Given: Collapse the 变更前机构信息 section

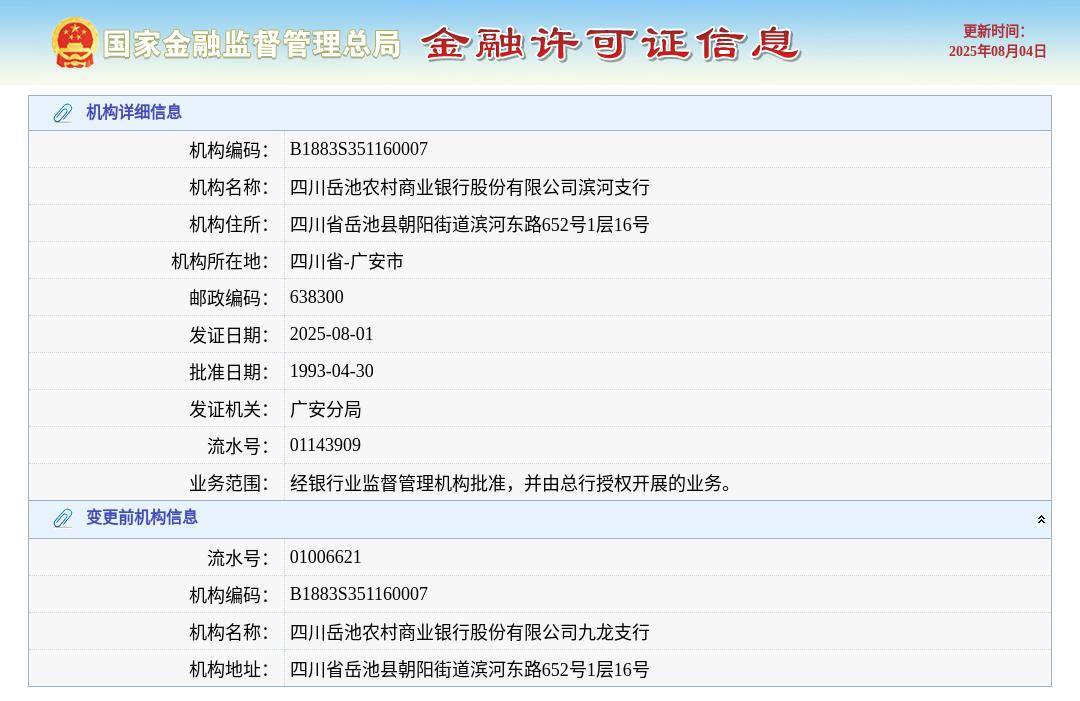Looking at the screenshot, I should (x=1041, y=519).
